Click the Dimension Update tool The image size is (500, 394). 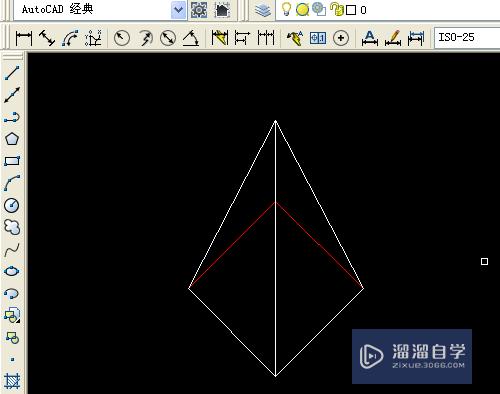tap(416, 38)
